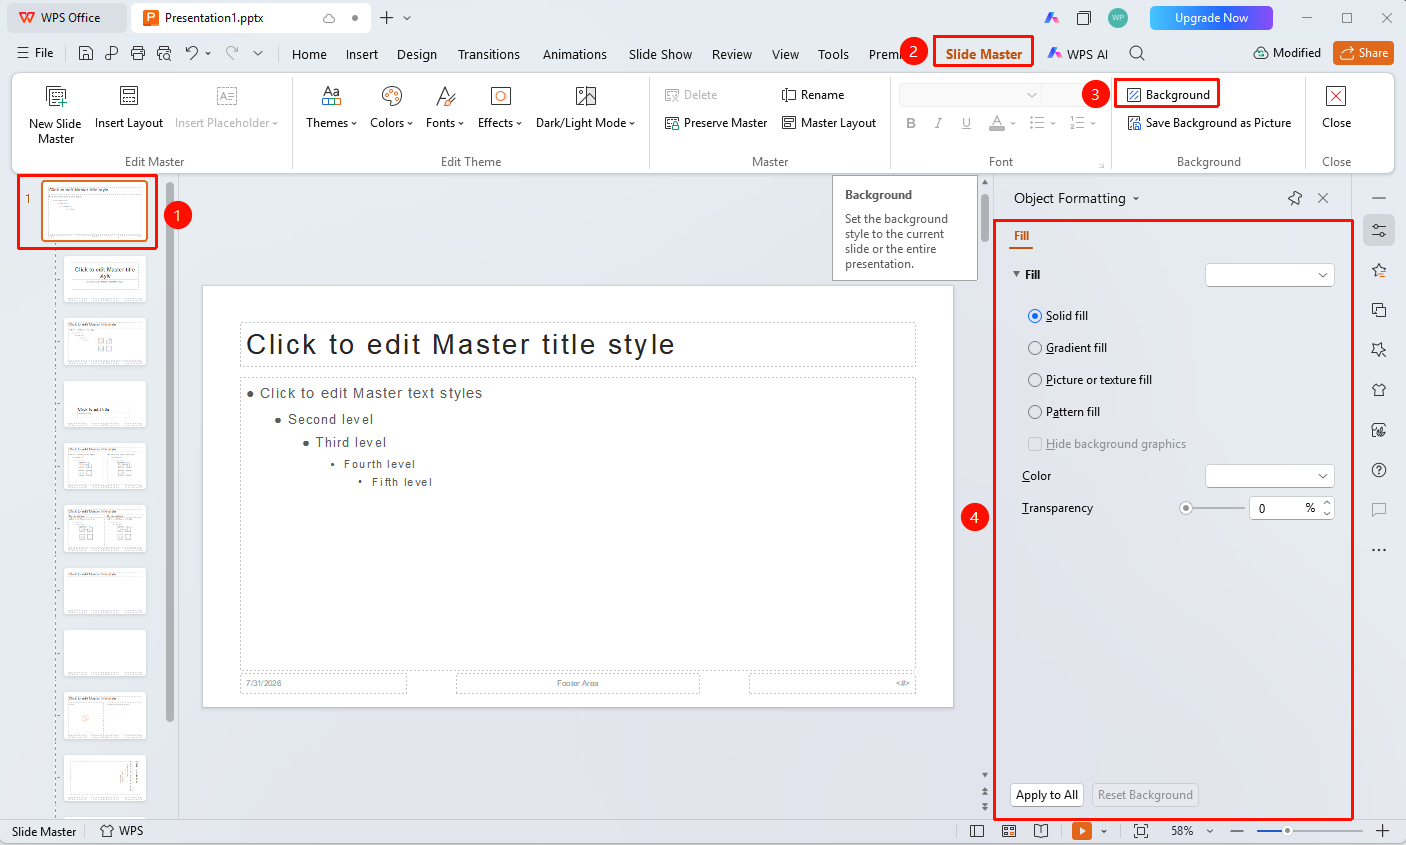Close Slide Master view
This screenshot has width=1406, height=845.
click(1336, 108)
